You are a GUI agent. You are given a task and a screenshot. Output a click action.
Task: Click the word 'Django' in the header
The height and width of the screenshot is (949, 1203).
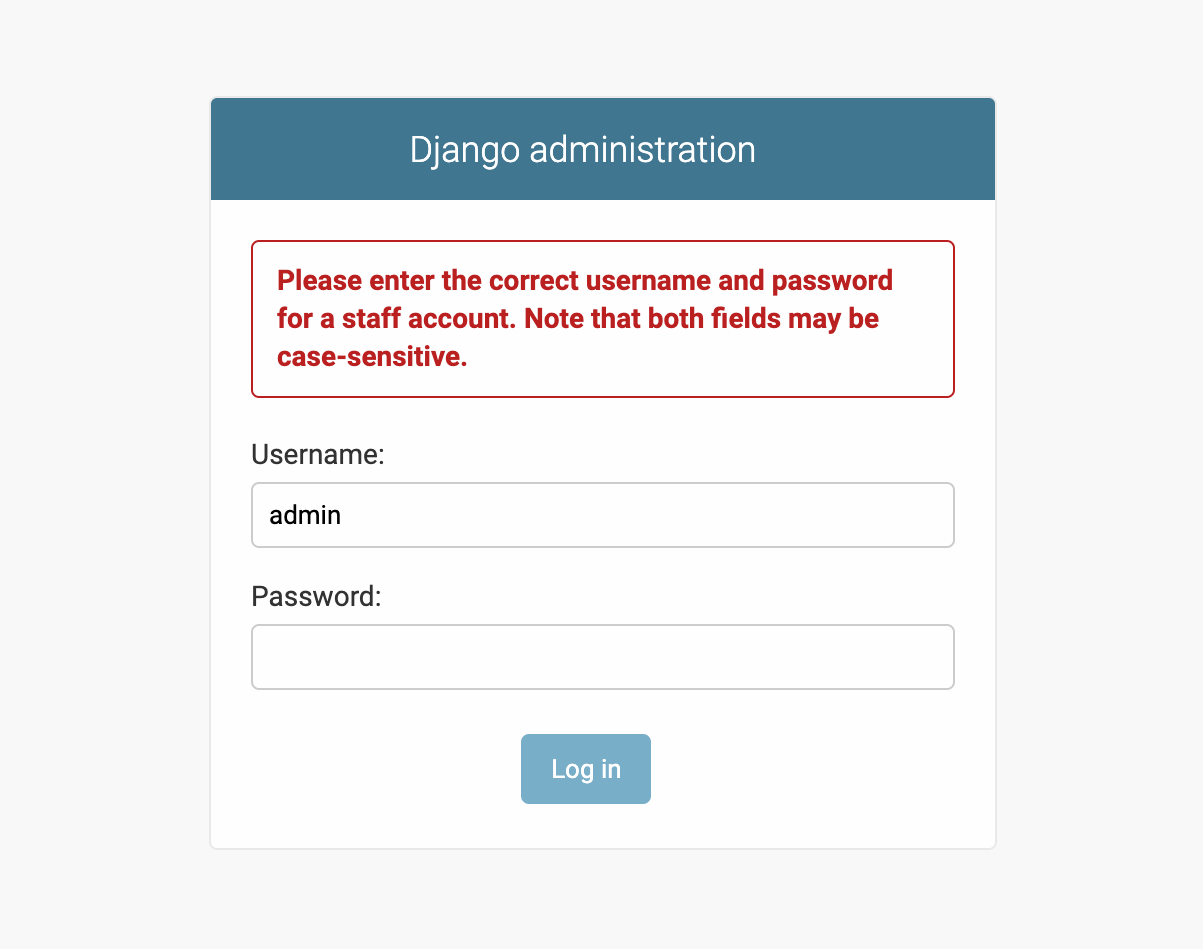pyautogui.click(x=464, y=150)
